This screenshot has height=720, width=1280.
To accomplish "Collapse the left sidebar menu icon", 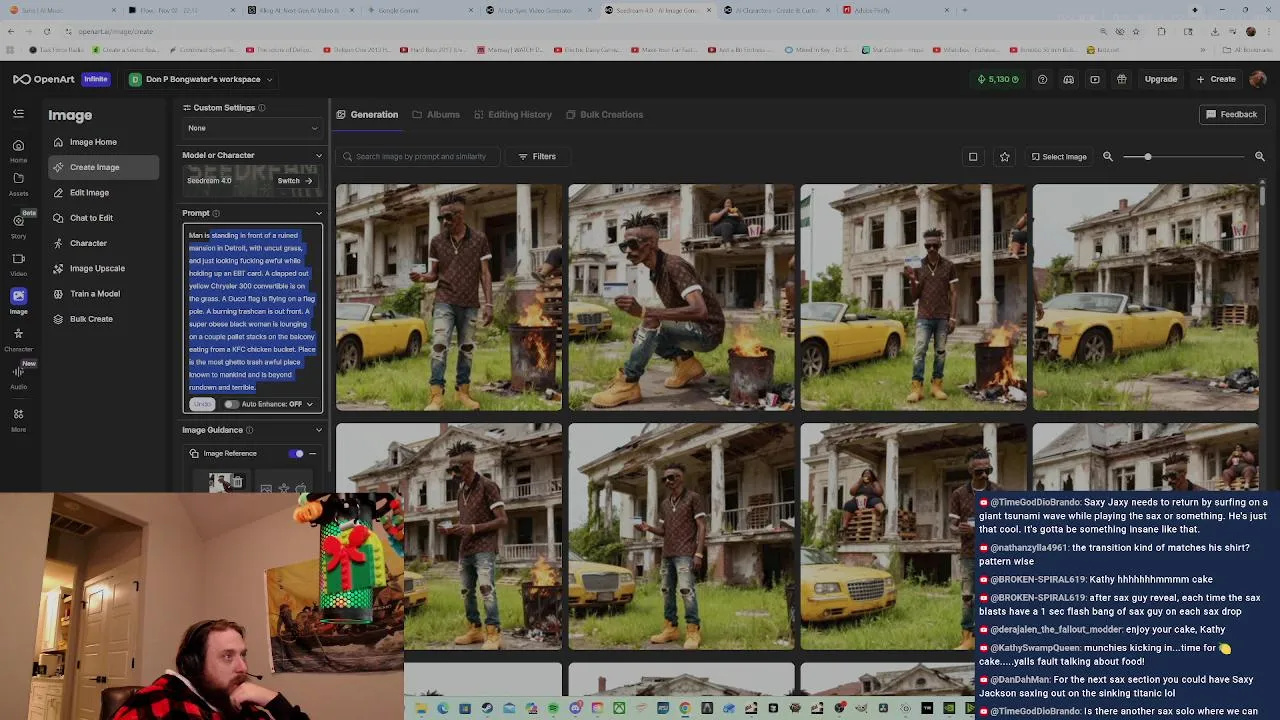I will click(18, 114).
